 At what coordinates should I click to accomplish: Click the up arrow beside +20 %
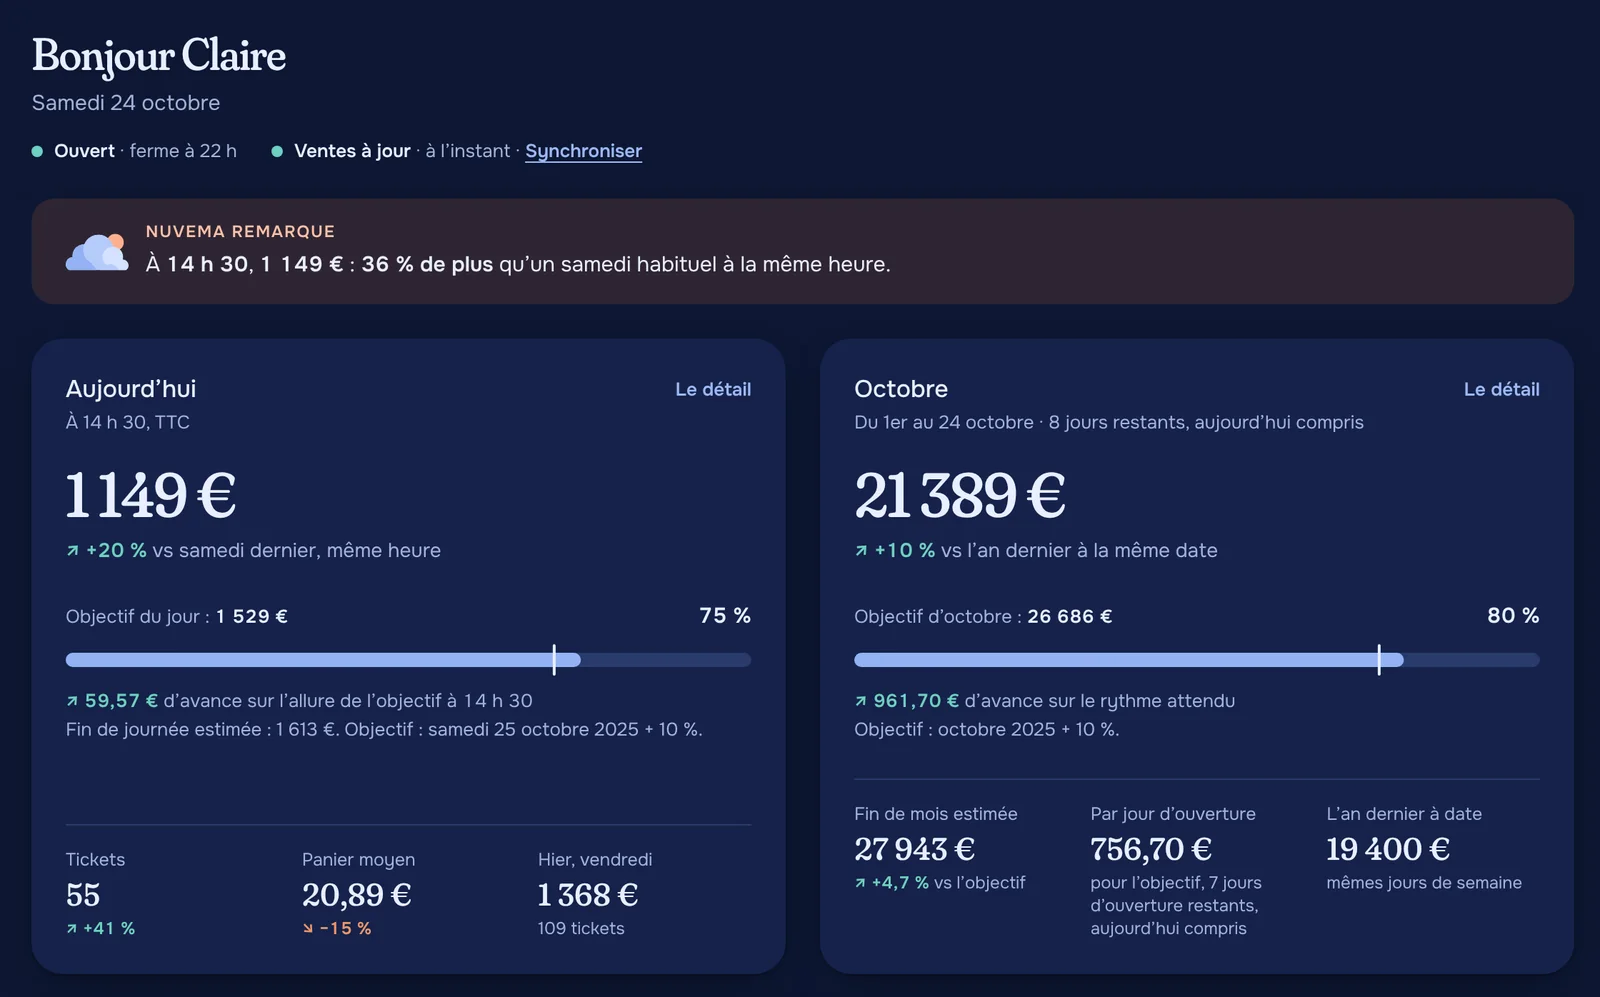tap(72, 551)
